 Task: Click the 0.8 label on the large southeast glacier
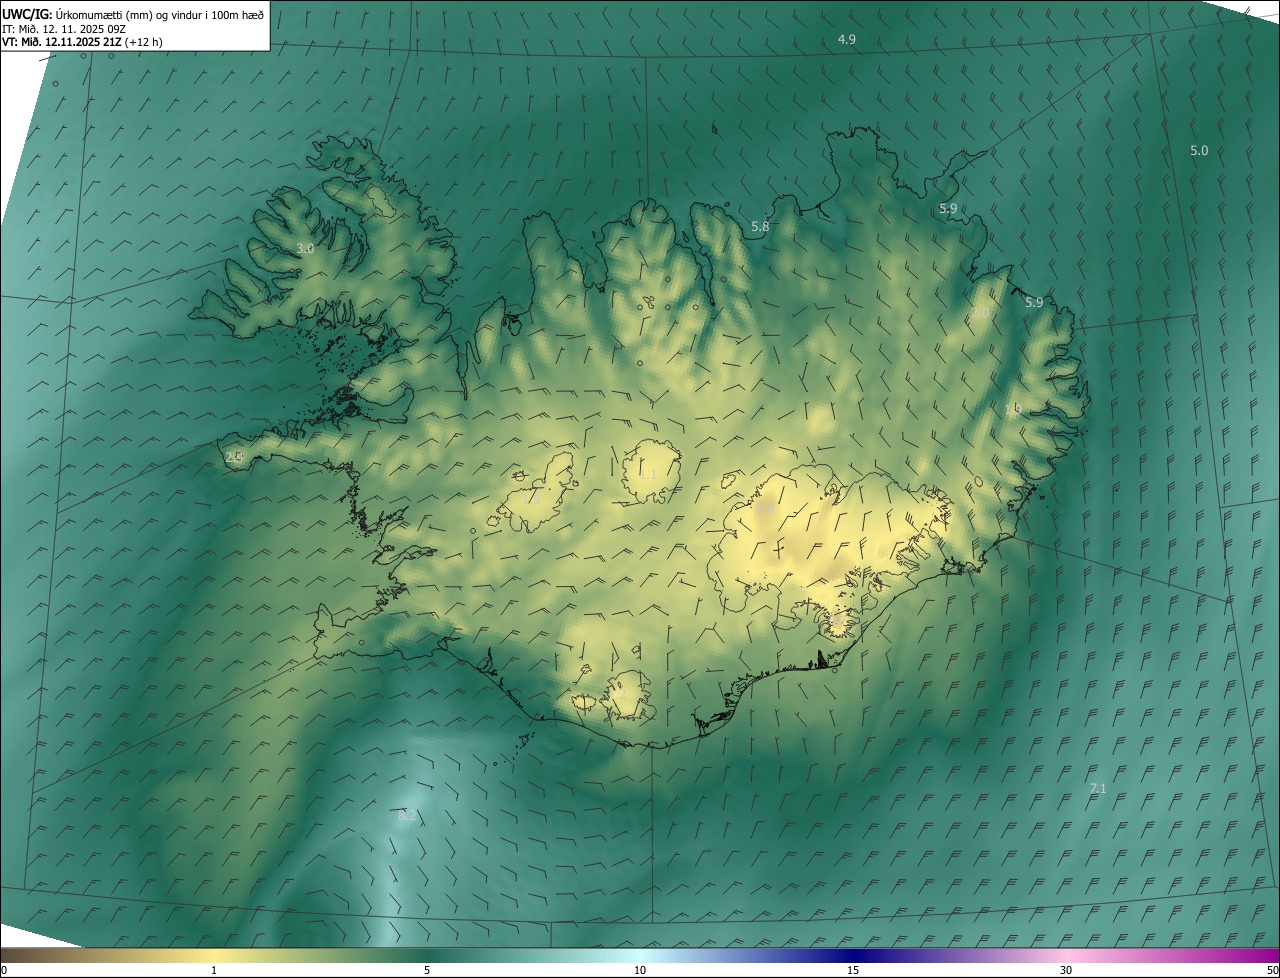pyautogui.click(x=765, y=509)
